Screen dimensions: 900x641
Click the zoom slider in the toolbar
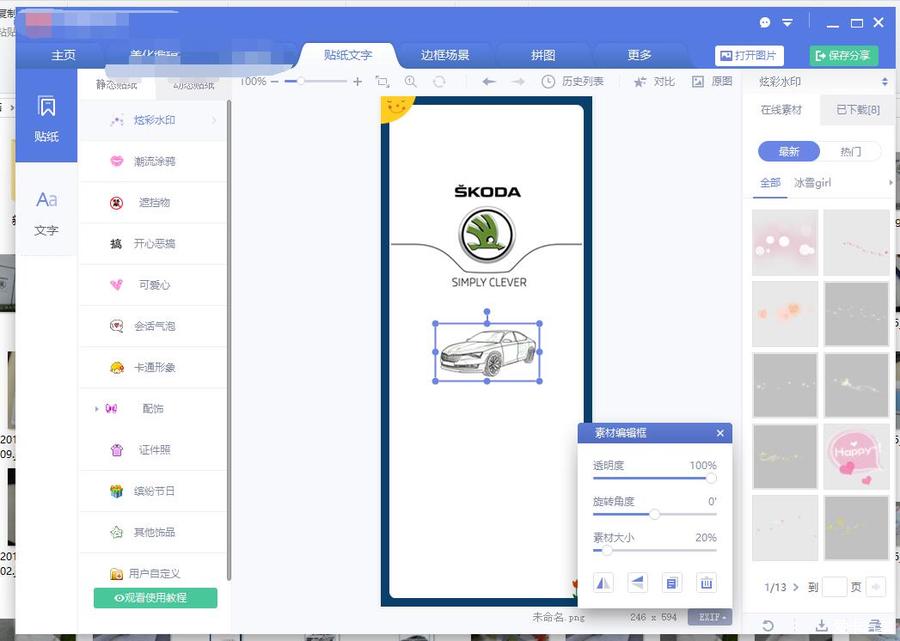click(x=315, y=82)
